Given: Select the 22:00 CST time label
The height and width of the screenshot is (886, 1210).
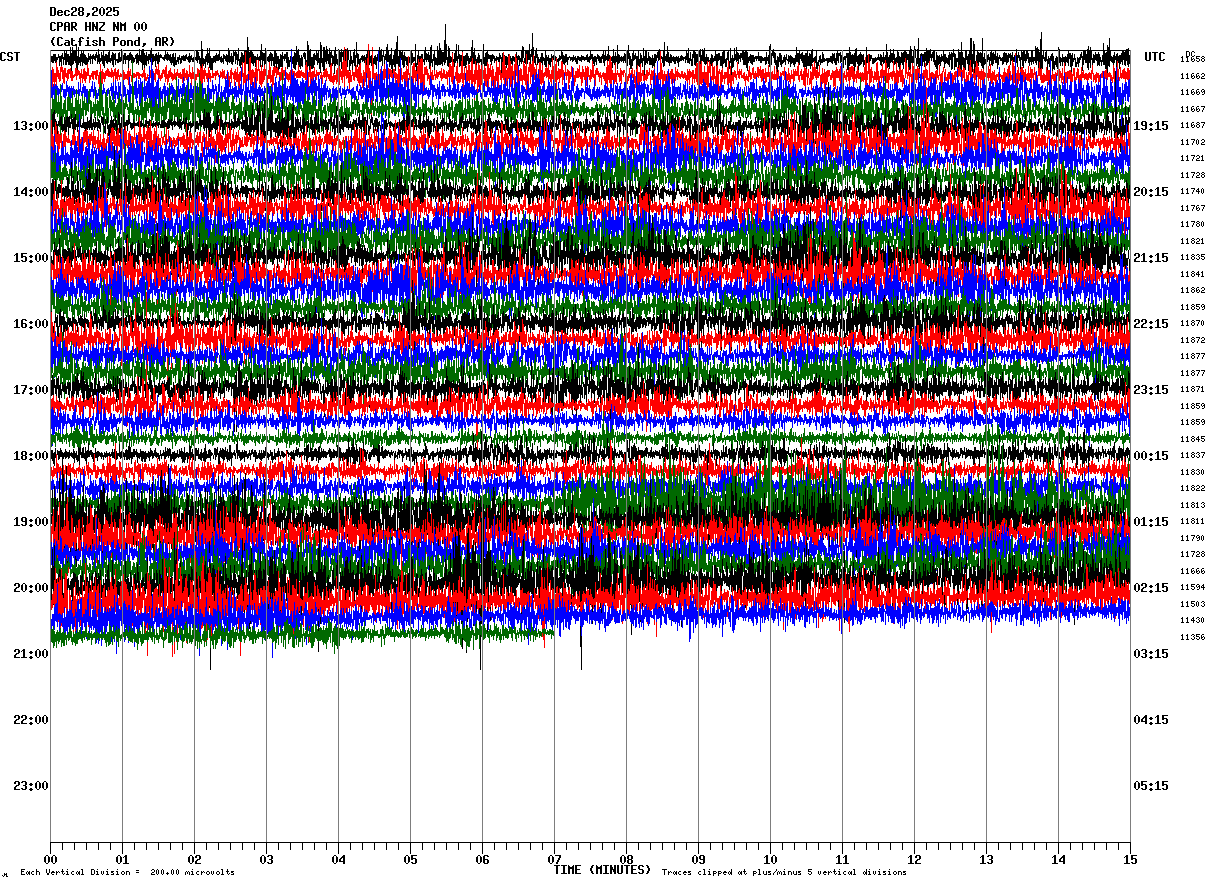Looking at the screenshot, I should coord(30,720).
